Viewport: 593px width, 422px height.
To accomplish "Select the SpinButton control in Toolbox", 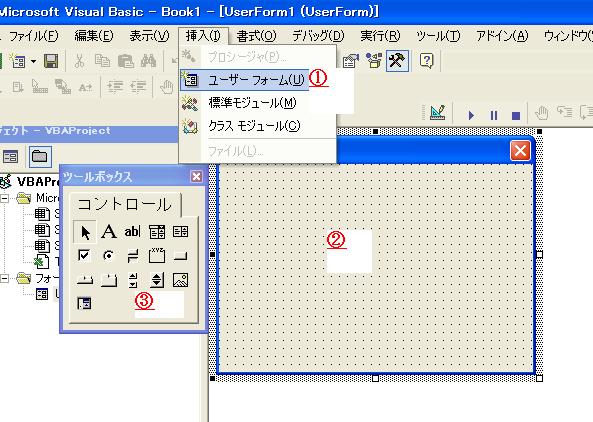I will [x=157, y=280].
